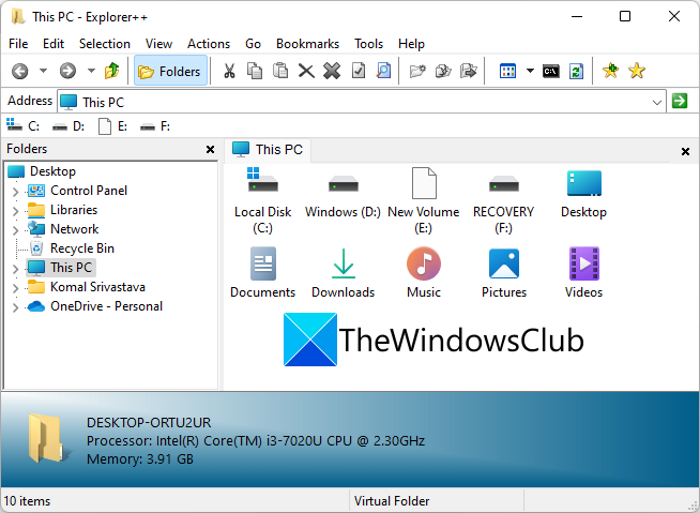700x513 pixels.
Task: Copy selected items using toolbar icon
Action: coord(255,71)
